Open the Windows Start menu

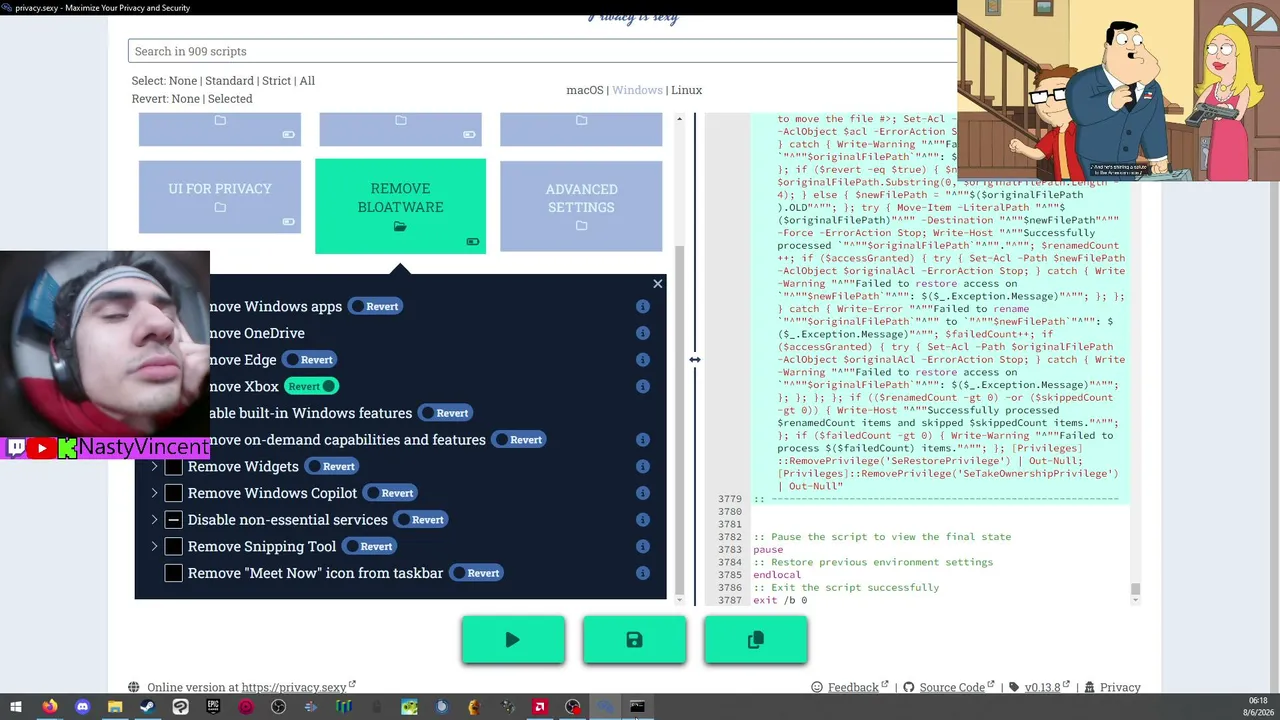[x=16, y=707]
